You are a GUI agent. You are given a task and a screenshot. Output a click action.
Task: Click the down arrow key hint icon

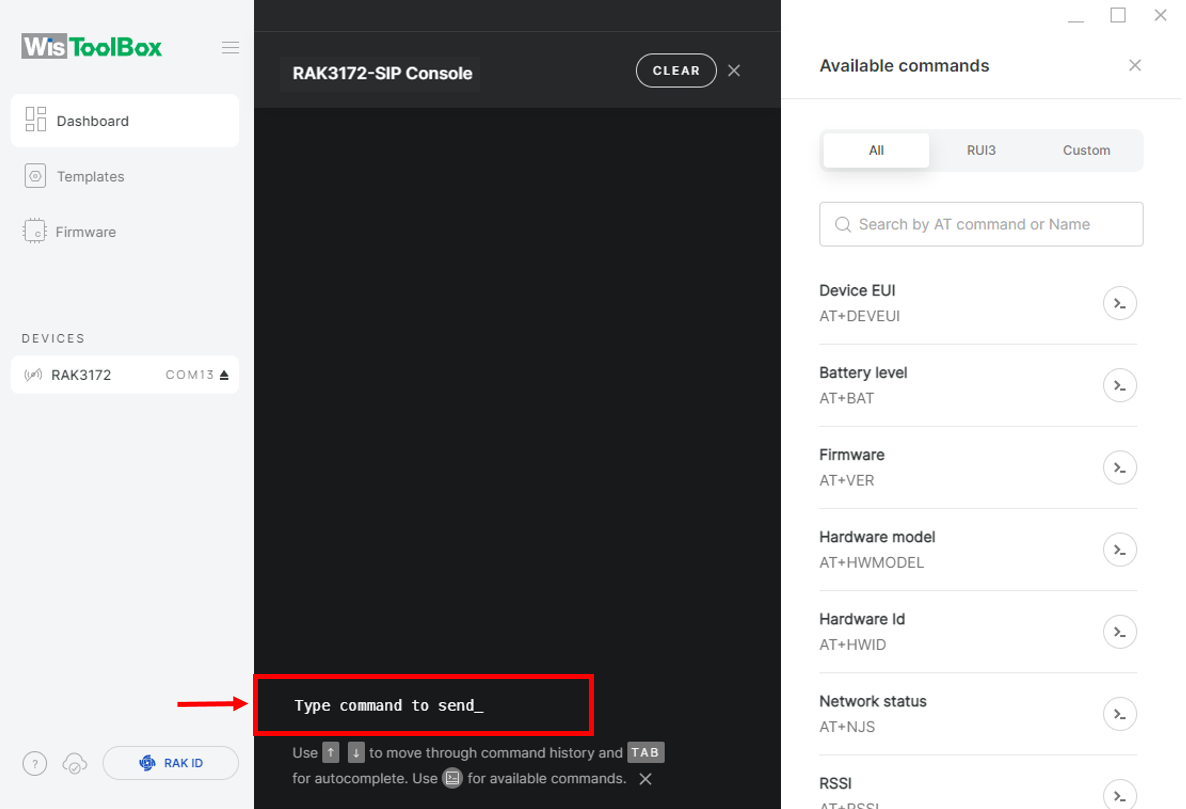356,753
